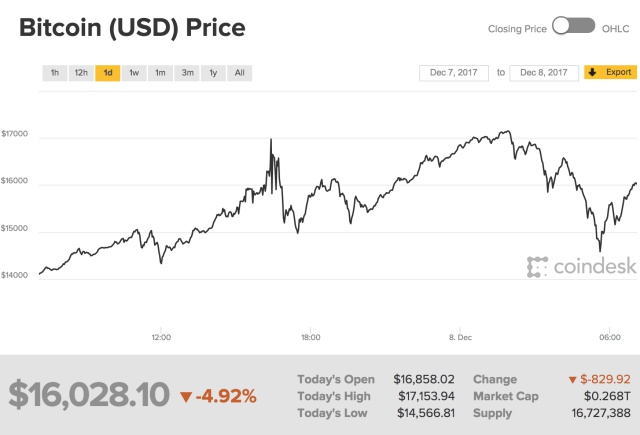Click the price spike peak near 18:00
640x435 pixels.
click(271, 140)
